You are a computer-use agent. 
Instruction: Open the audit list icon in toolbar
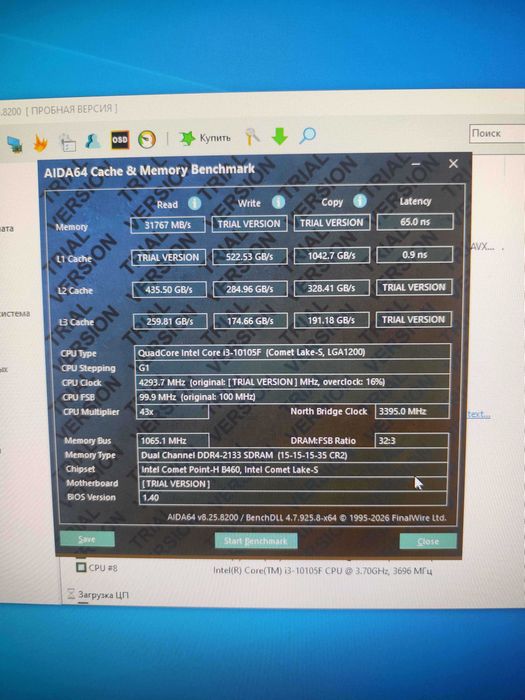(x=68, y=142)
